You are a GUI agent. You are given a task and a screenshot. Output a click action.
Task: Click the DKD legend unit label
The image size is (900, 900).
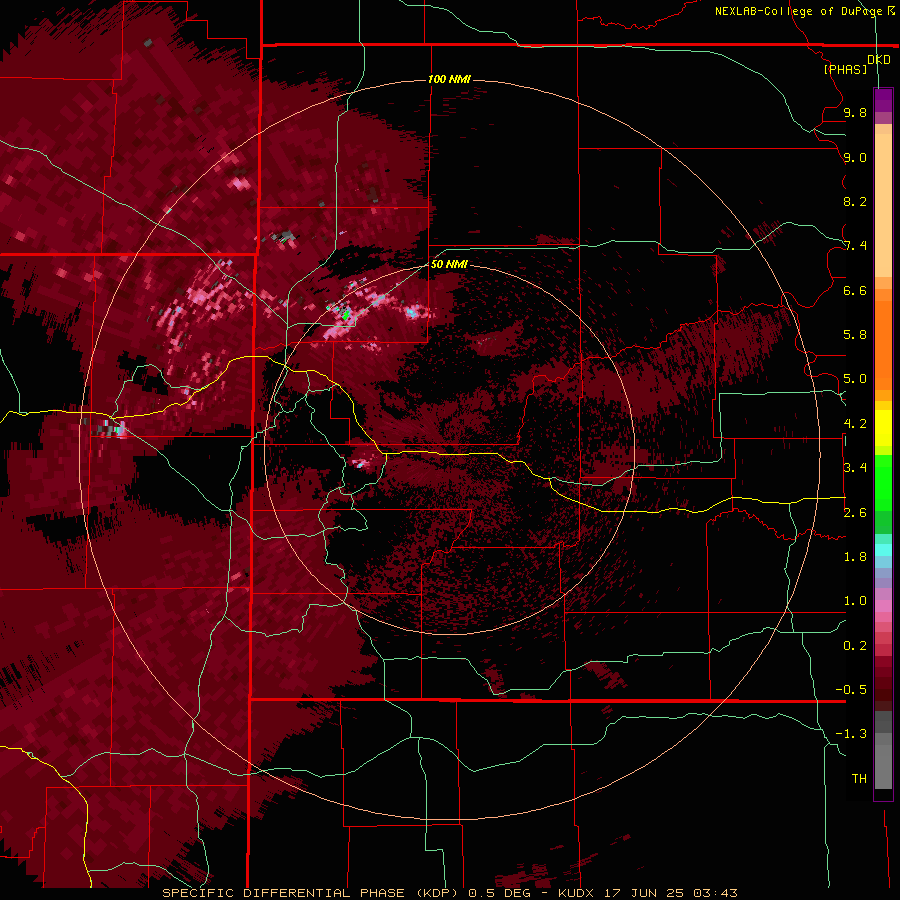click(x=879, y=60)
